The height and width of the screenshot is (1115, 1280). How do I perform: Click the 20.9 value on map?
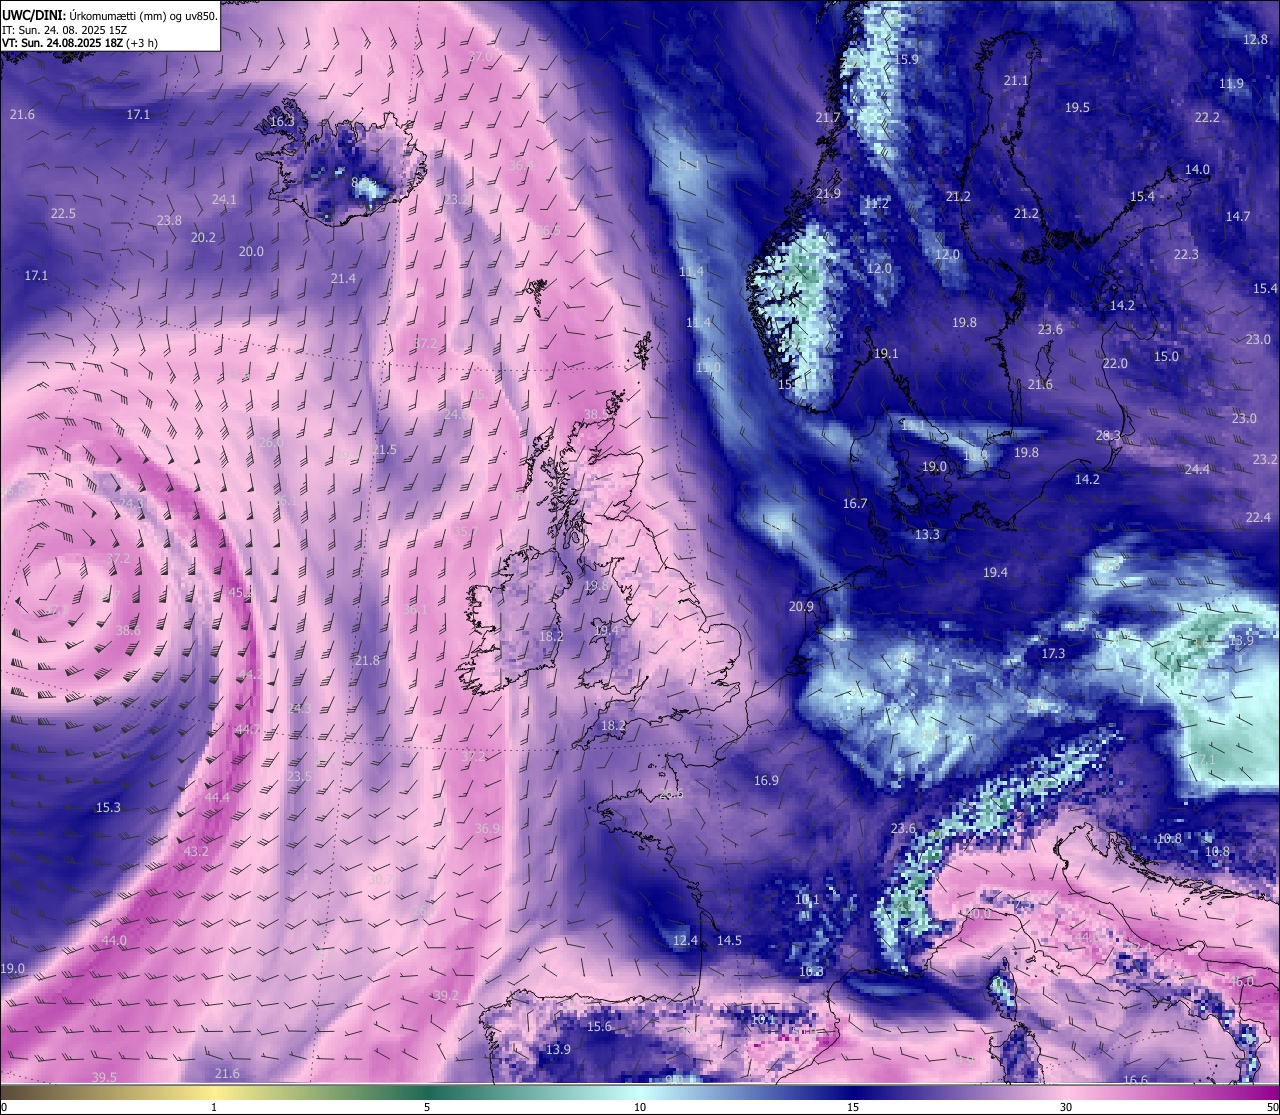click(801, 606)
